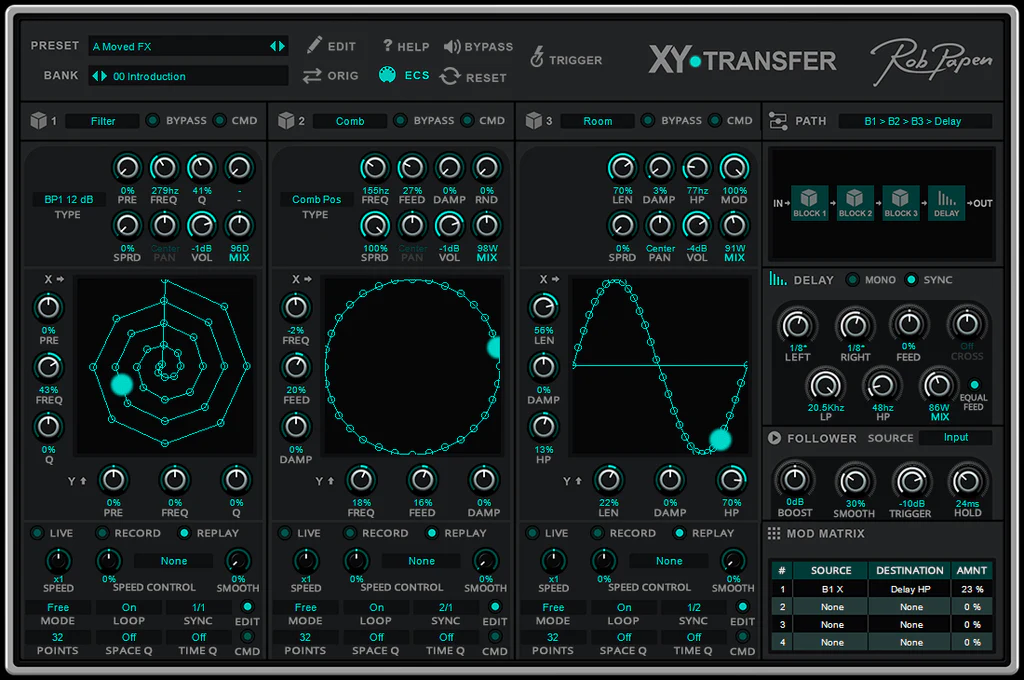Toggle EQUAL FEED LED

[x=974, y=385]
